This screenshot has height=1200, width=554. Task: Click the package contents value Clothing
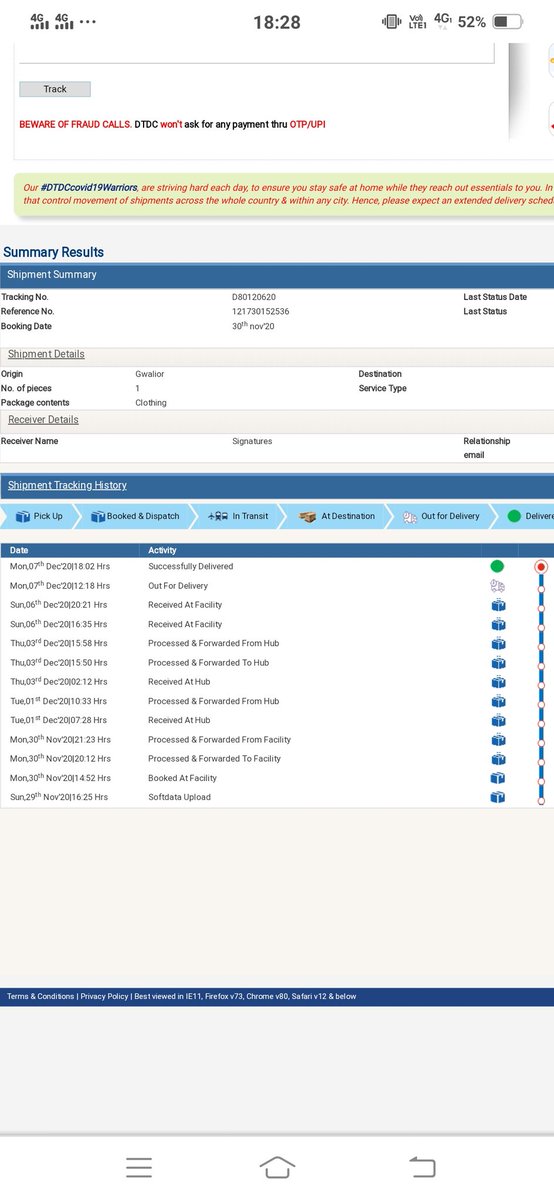[x=151, y=403]
